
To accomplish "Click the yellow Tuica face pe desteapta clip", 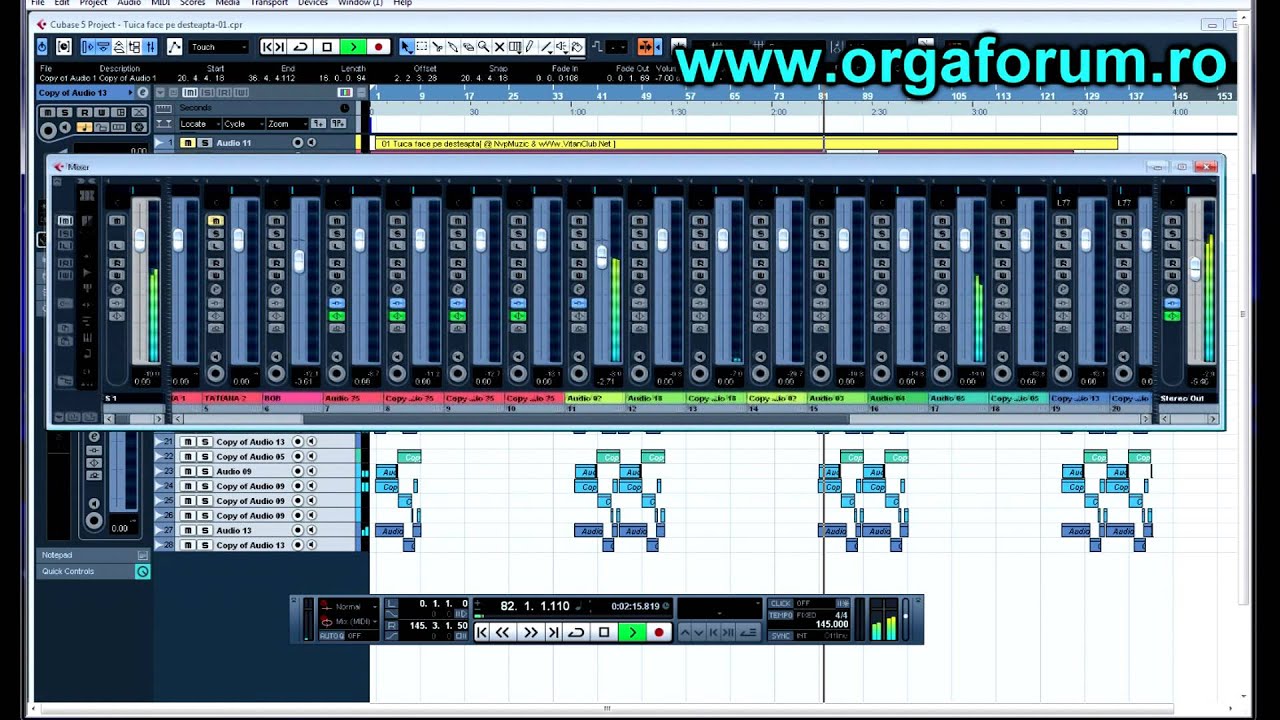I will 746,144.
